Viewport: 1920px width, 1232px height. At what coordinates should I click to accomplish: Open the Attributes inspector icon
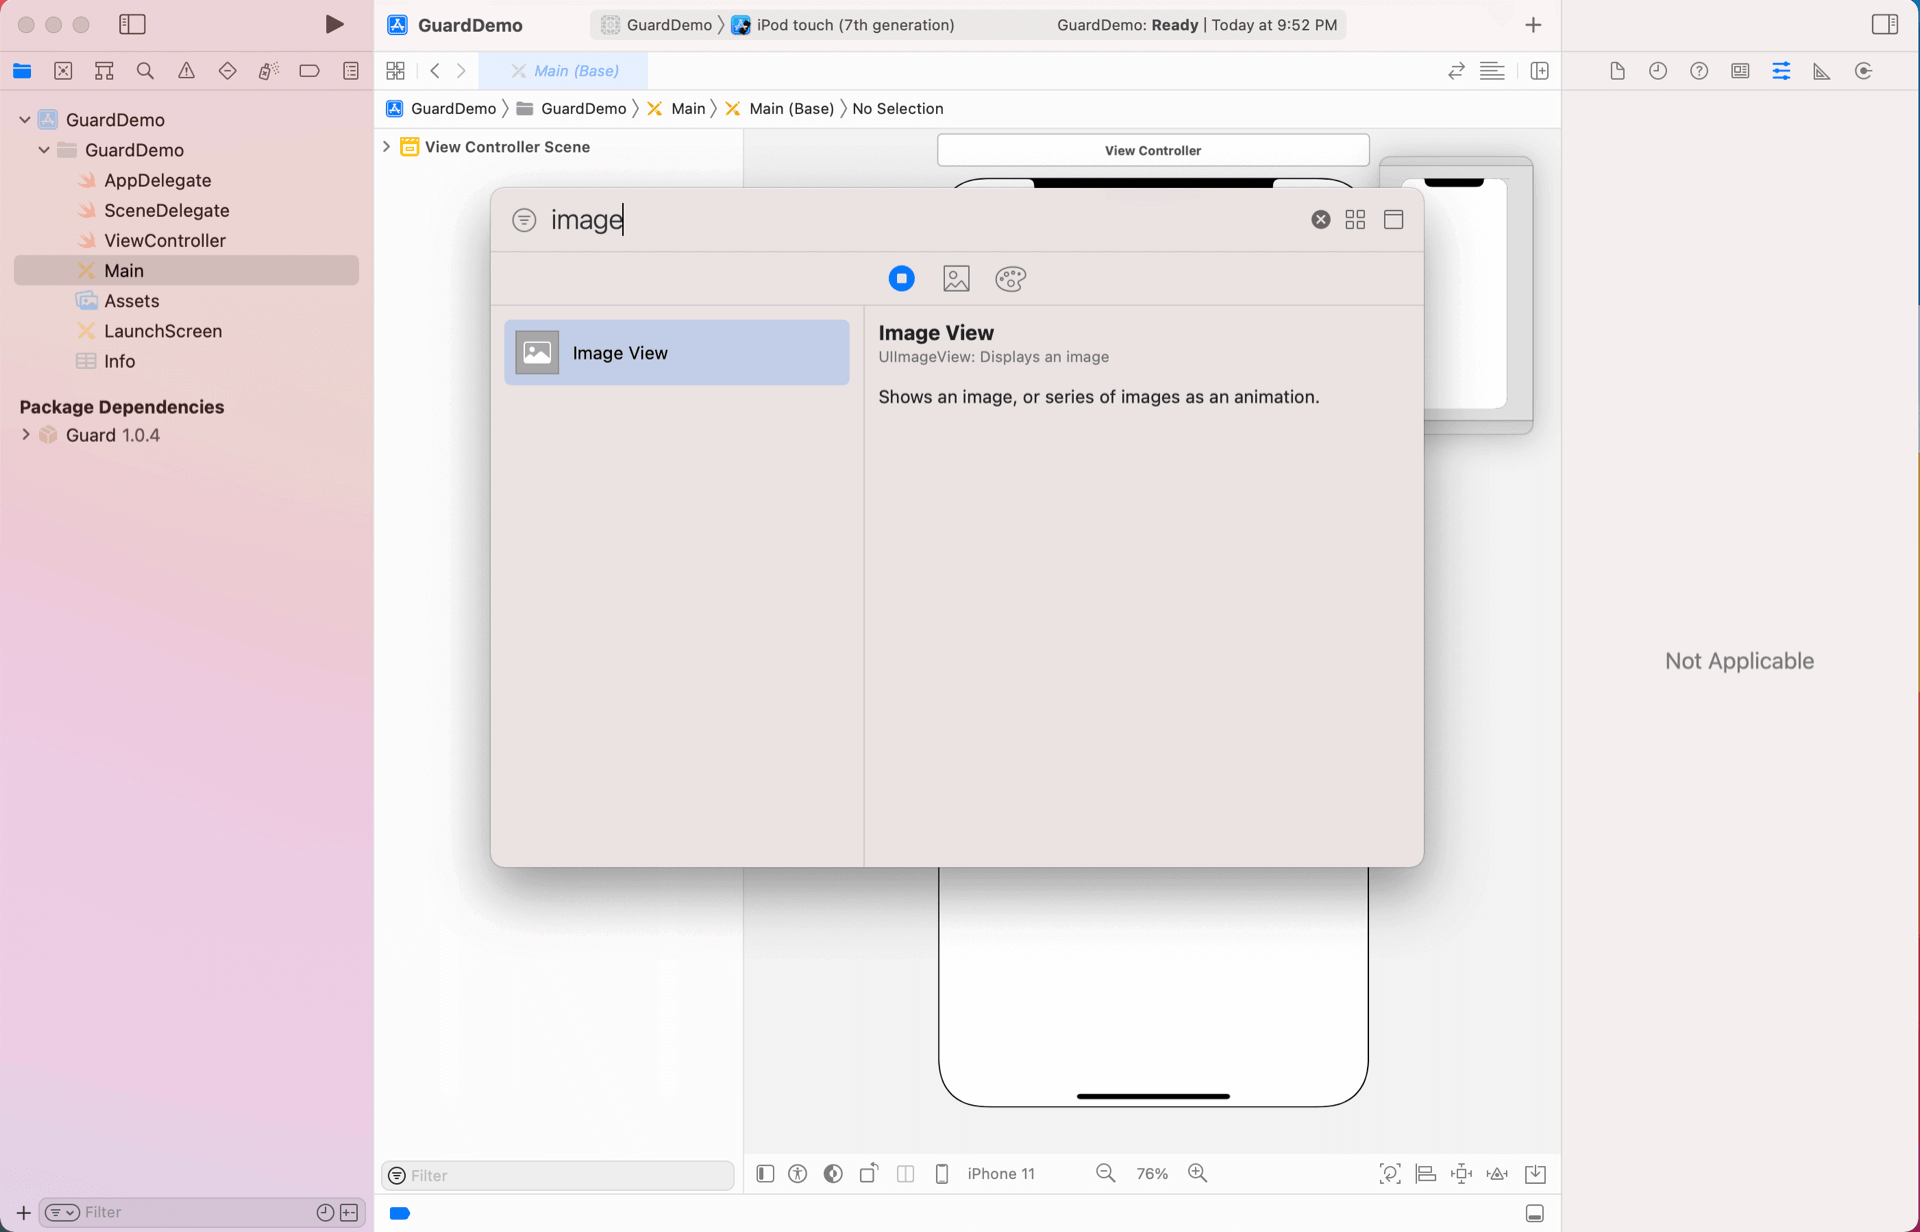tap(1781, 71)
